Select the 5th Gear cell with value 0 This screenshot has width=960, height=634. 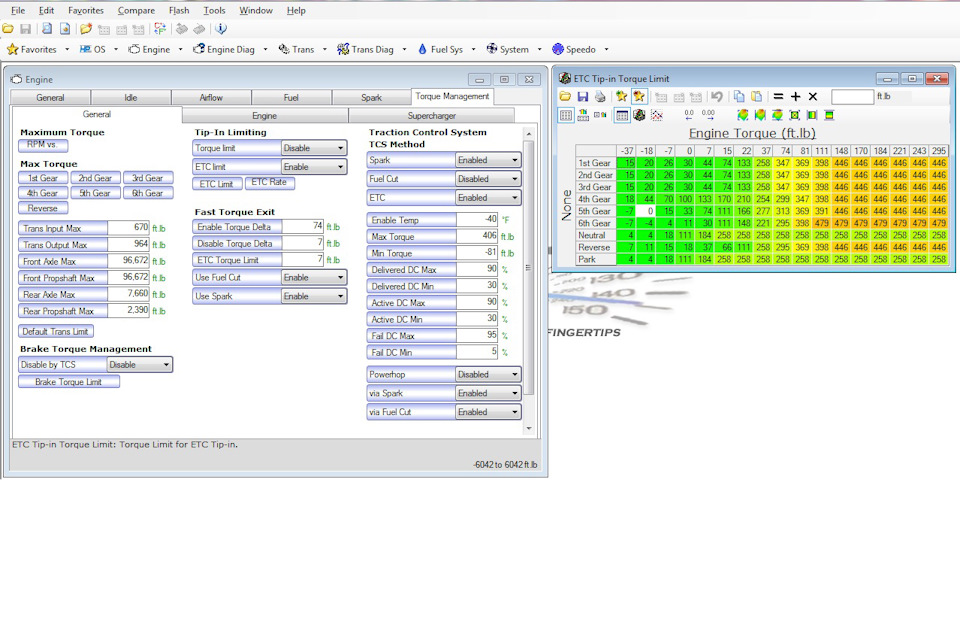pyautogui.click(x=647, y=211)
